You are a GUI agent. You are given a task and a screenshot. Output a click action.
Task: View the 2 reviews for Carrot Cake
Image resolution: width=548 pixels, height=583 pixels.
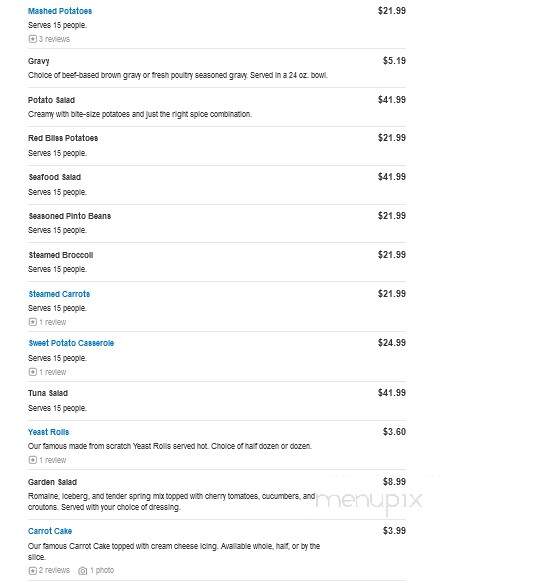[x=54, y=570]
